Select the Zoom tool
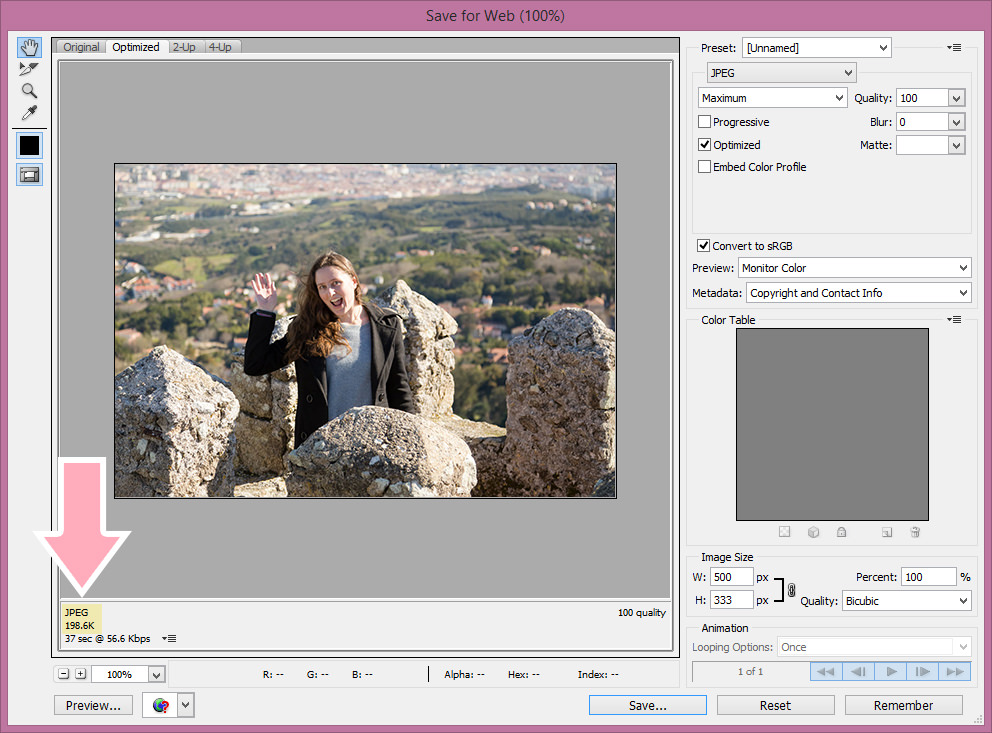 (29, 90)
